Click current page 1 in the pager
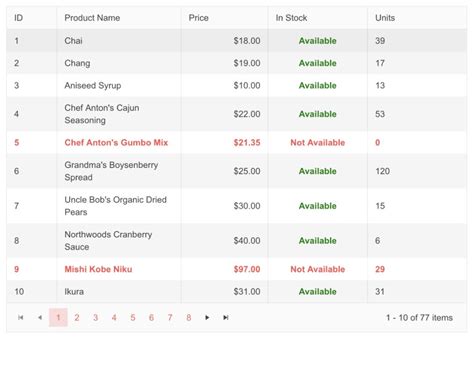The width and height of the screenshot is (474, 369). [58, 317]
